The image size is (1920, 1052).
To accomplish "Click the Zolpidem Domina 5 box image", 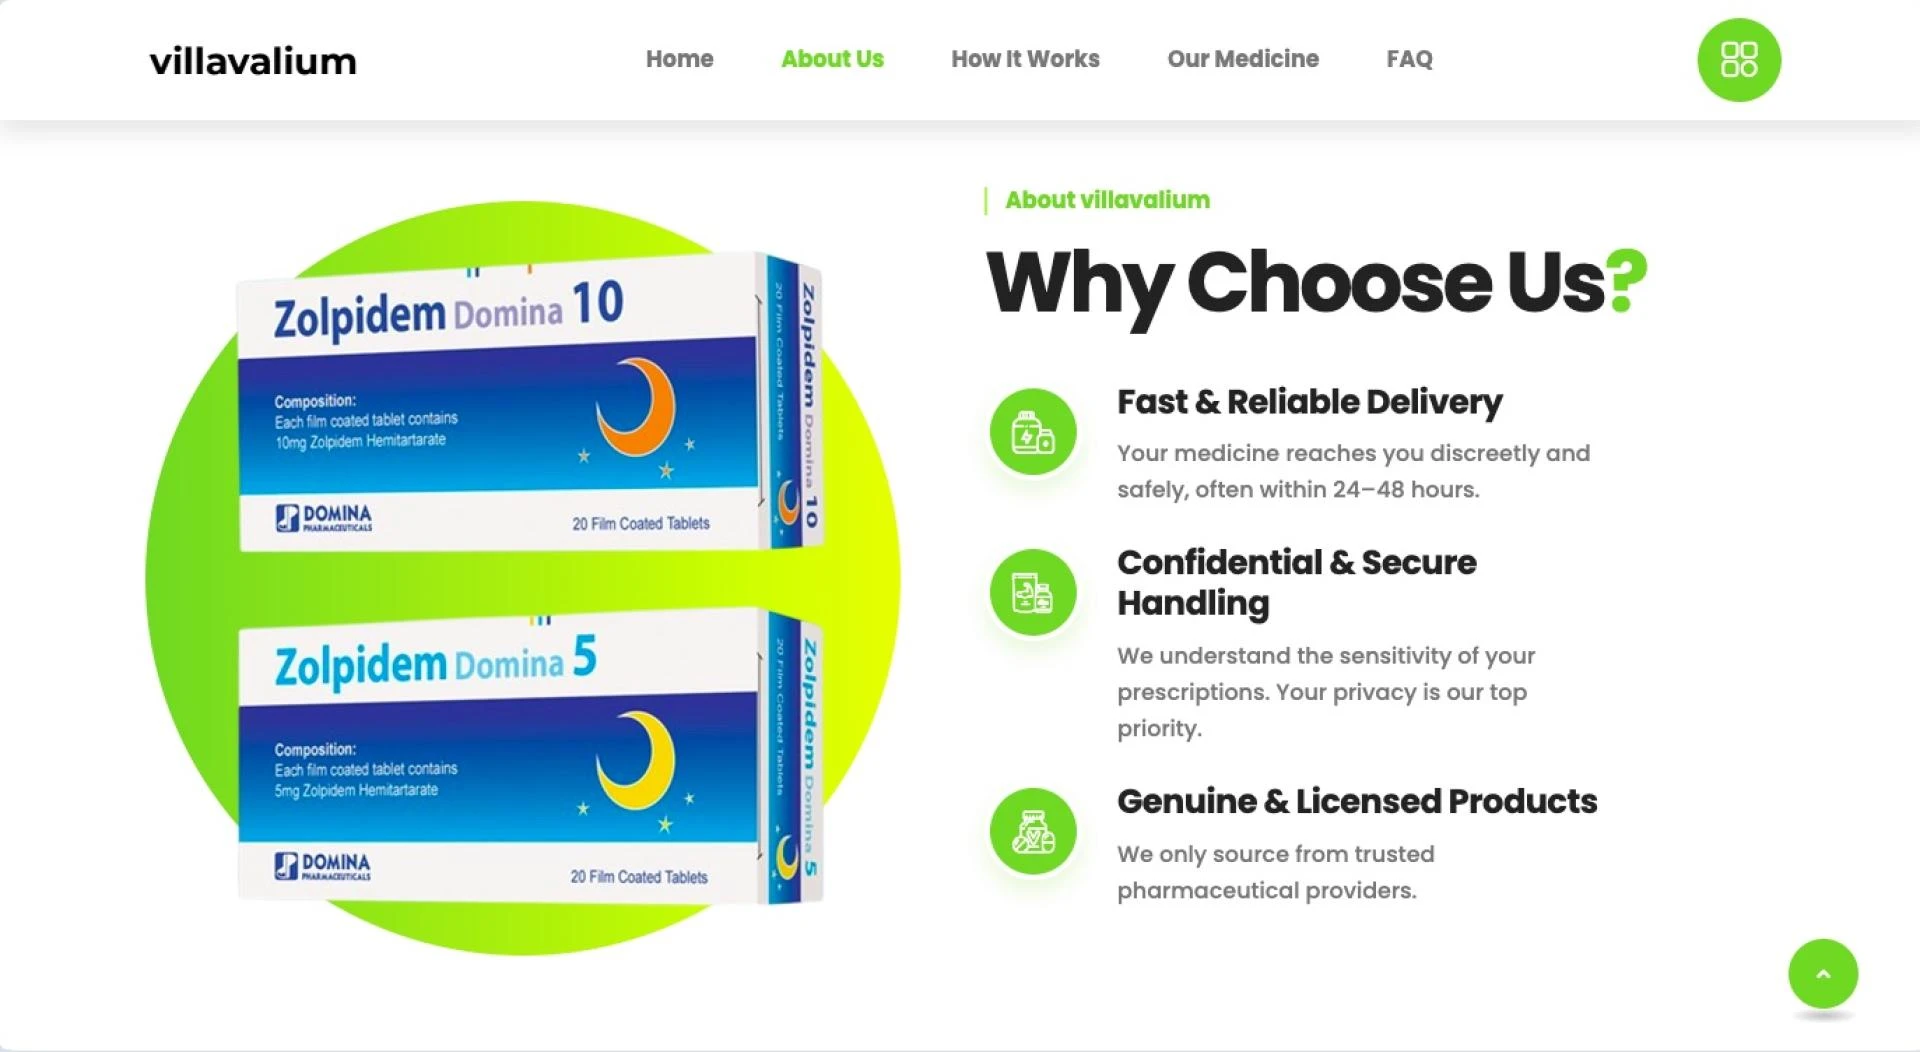I will coord(530,755).
